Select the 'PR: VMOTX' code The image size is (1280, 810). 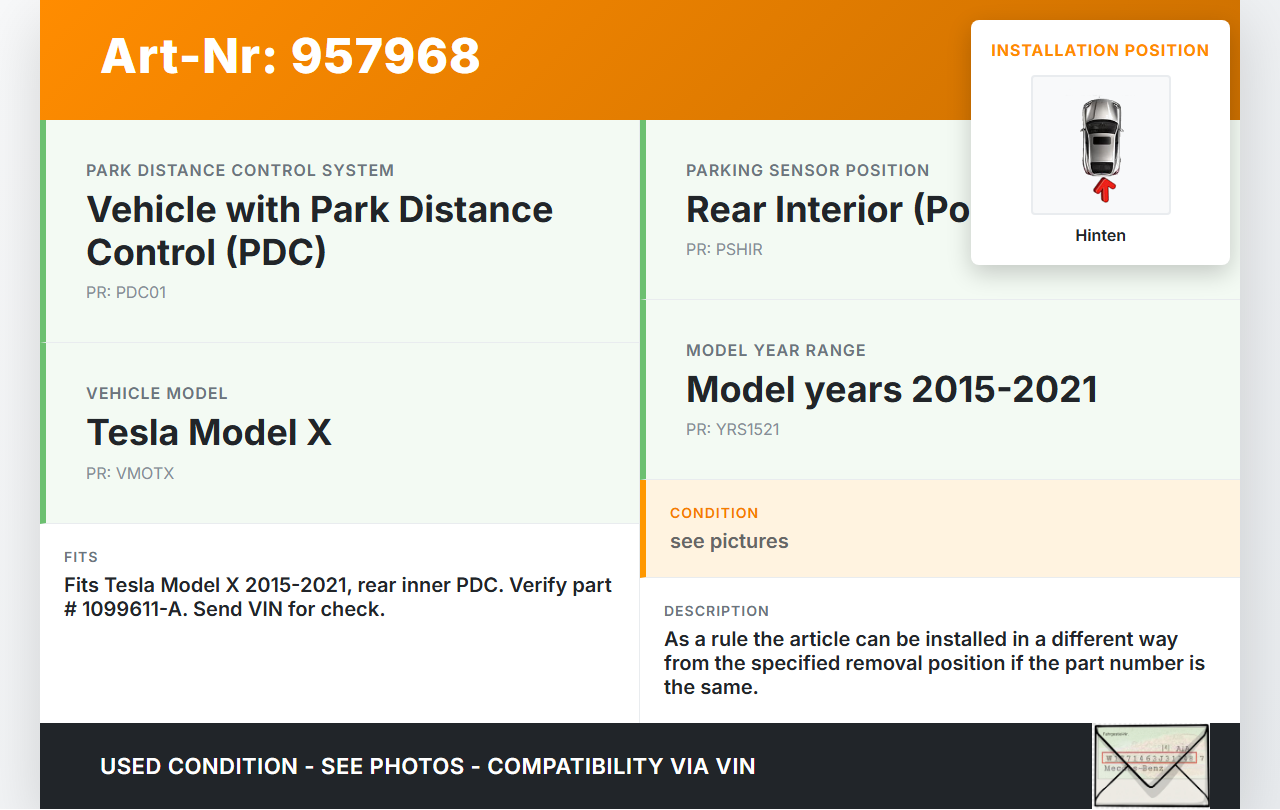click(130, 473)
